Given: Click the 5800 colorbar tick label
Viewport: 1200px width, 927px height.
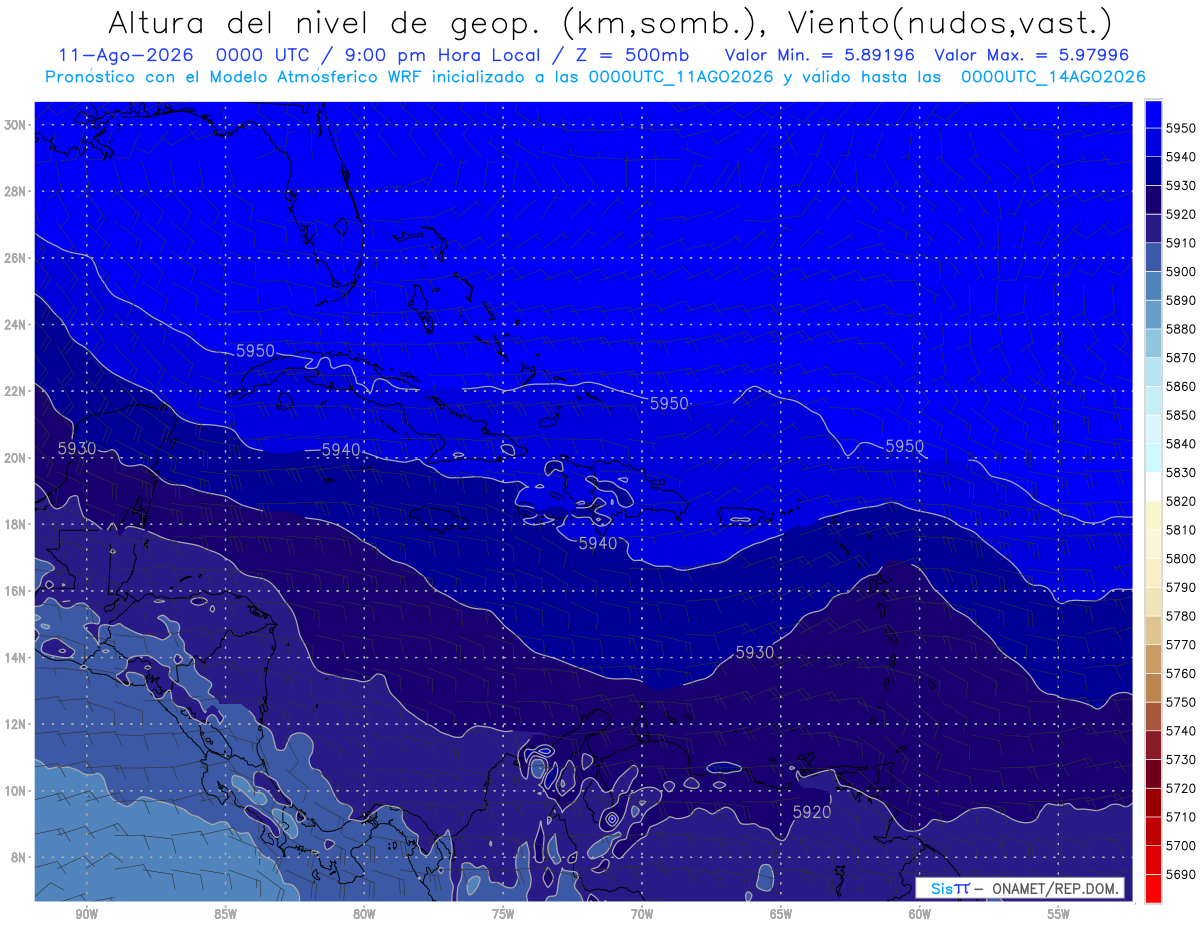Looking at the screenshot, I should point(1181,558).
